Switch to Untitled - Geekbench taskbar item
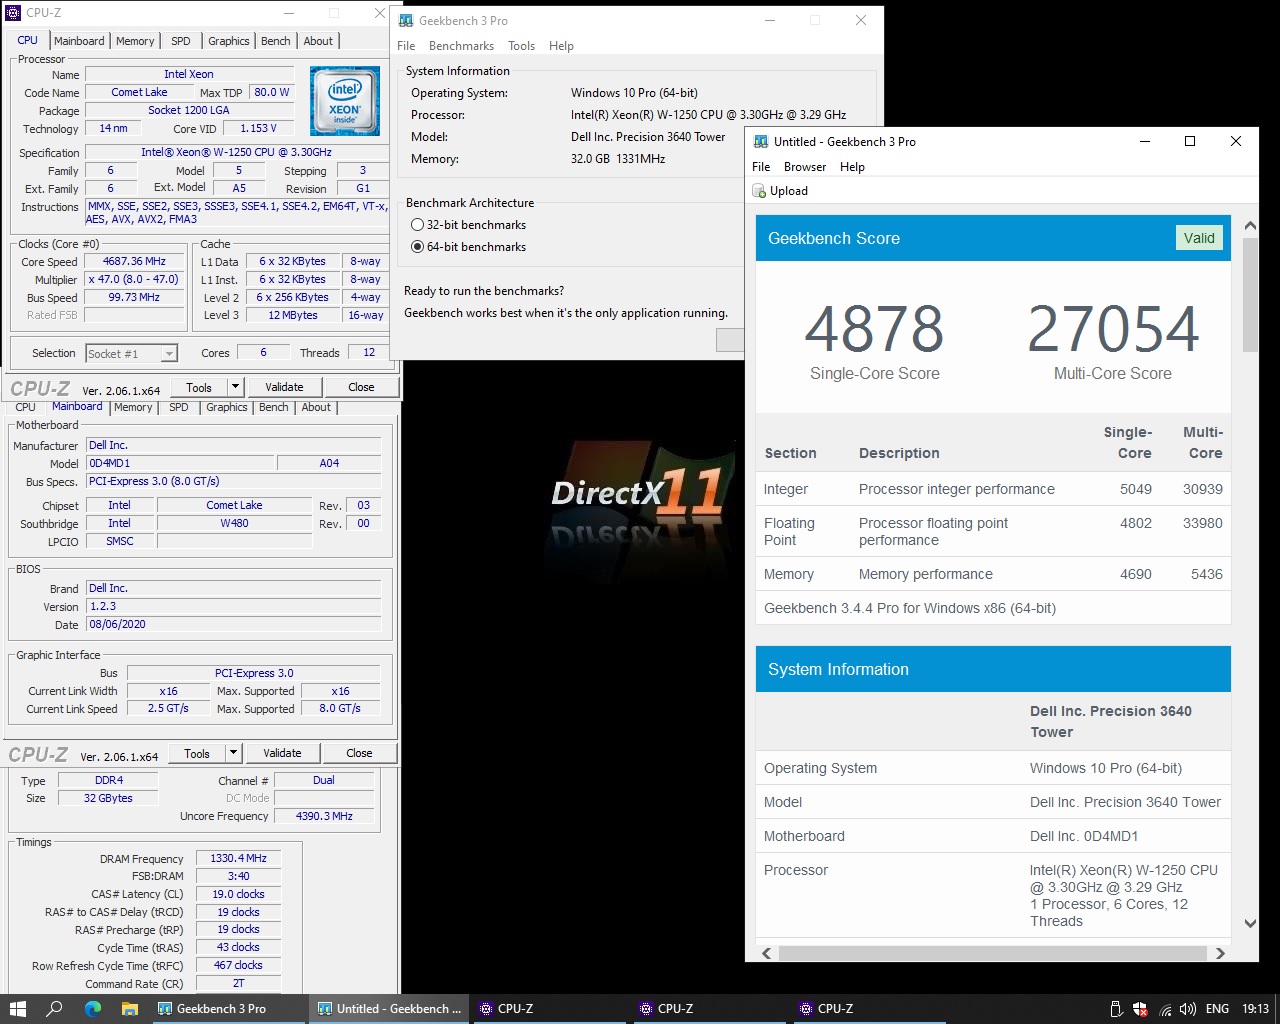1280x1024 pixels. pyautogui.click(x=388, y=1009)
